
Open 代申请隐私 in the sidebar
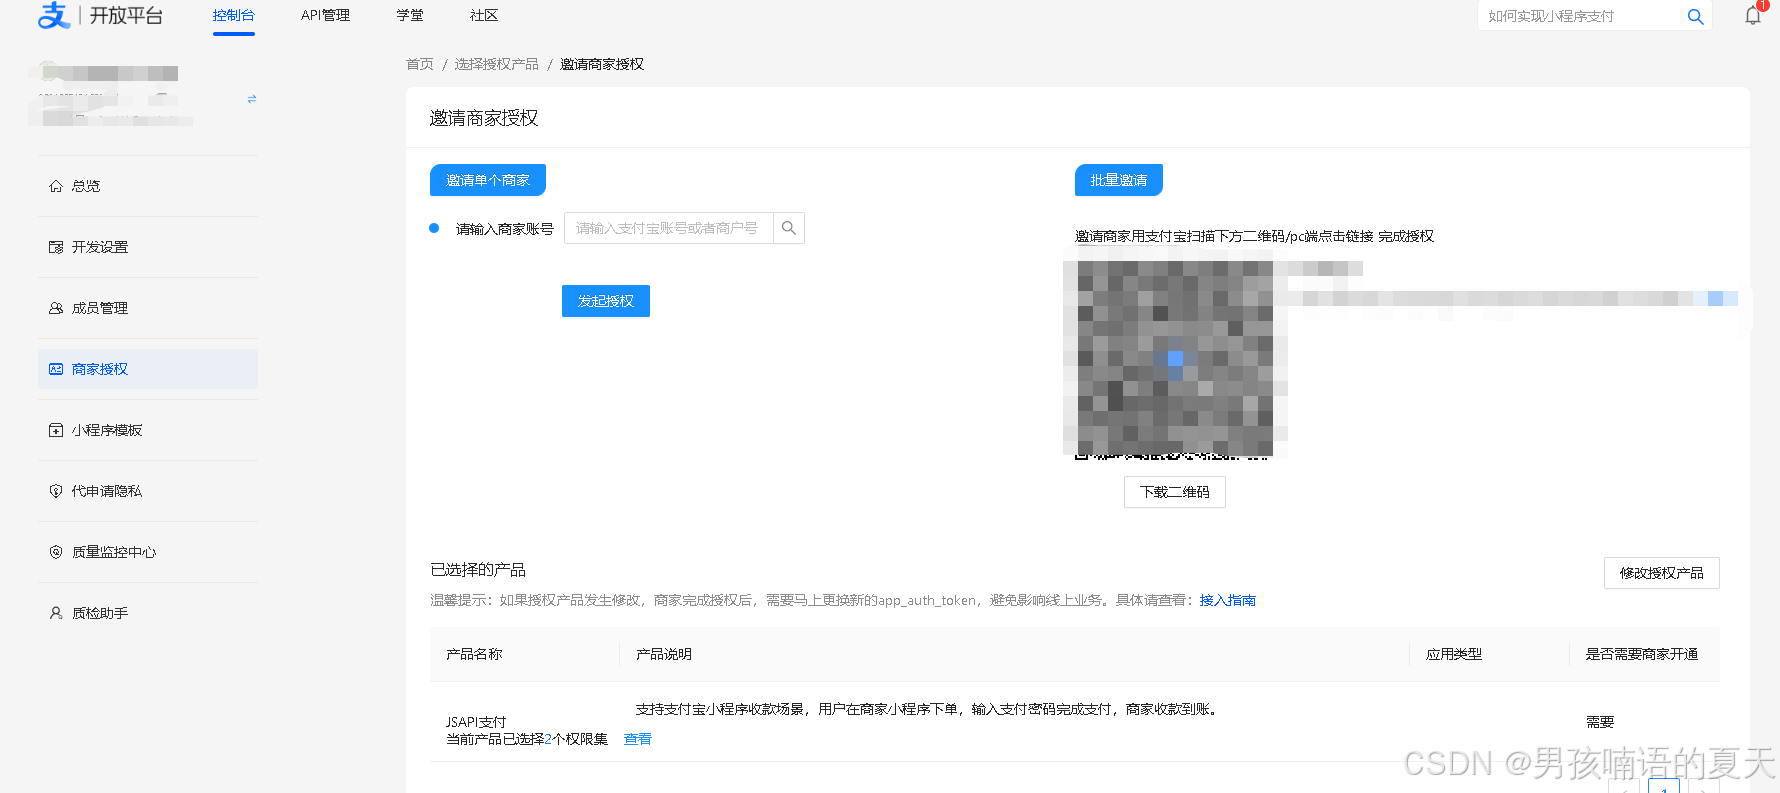148,491
